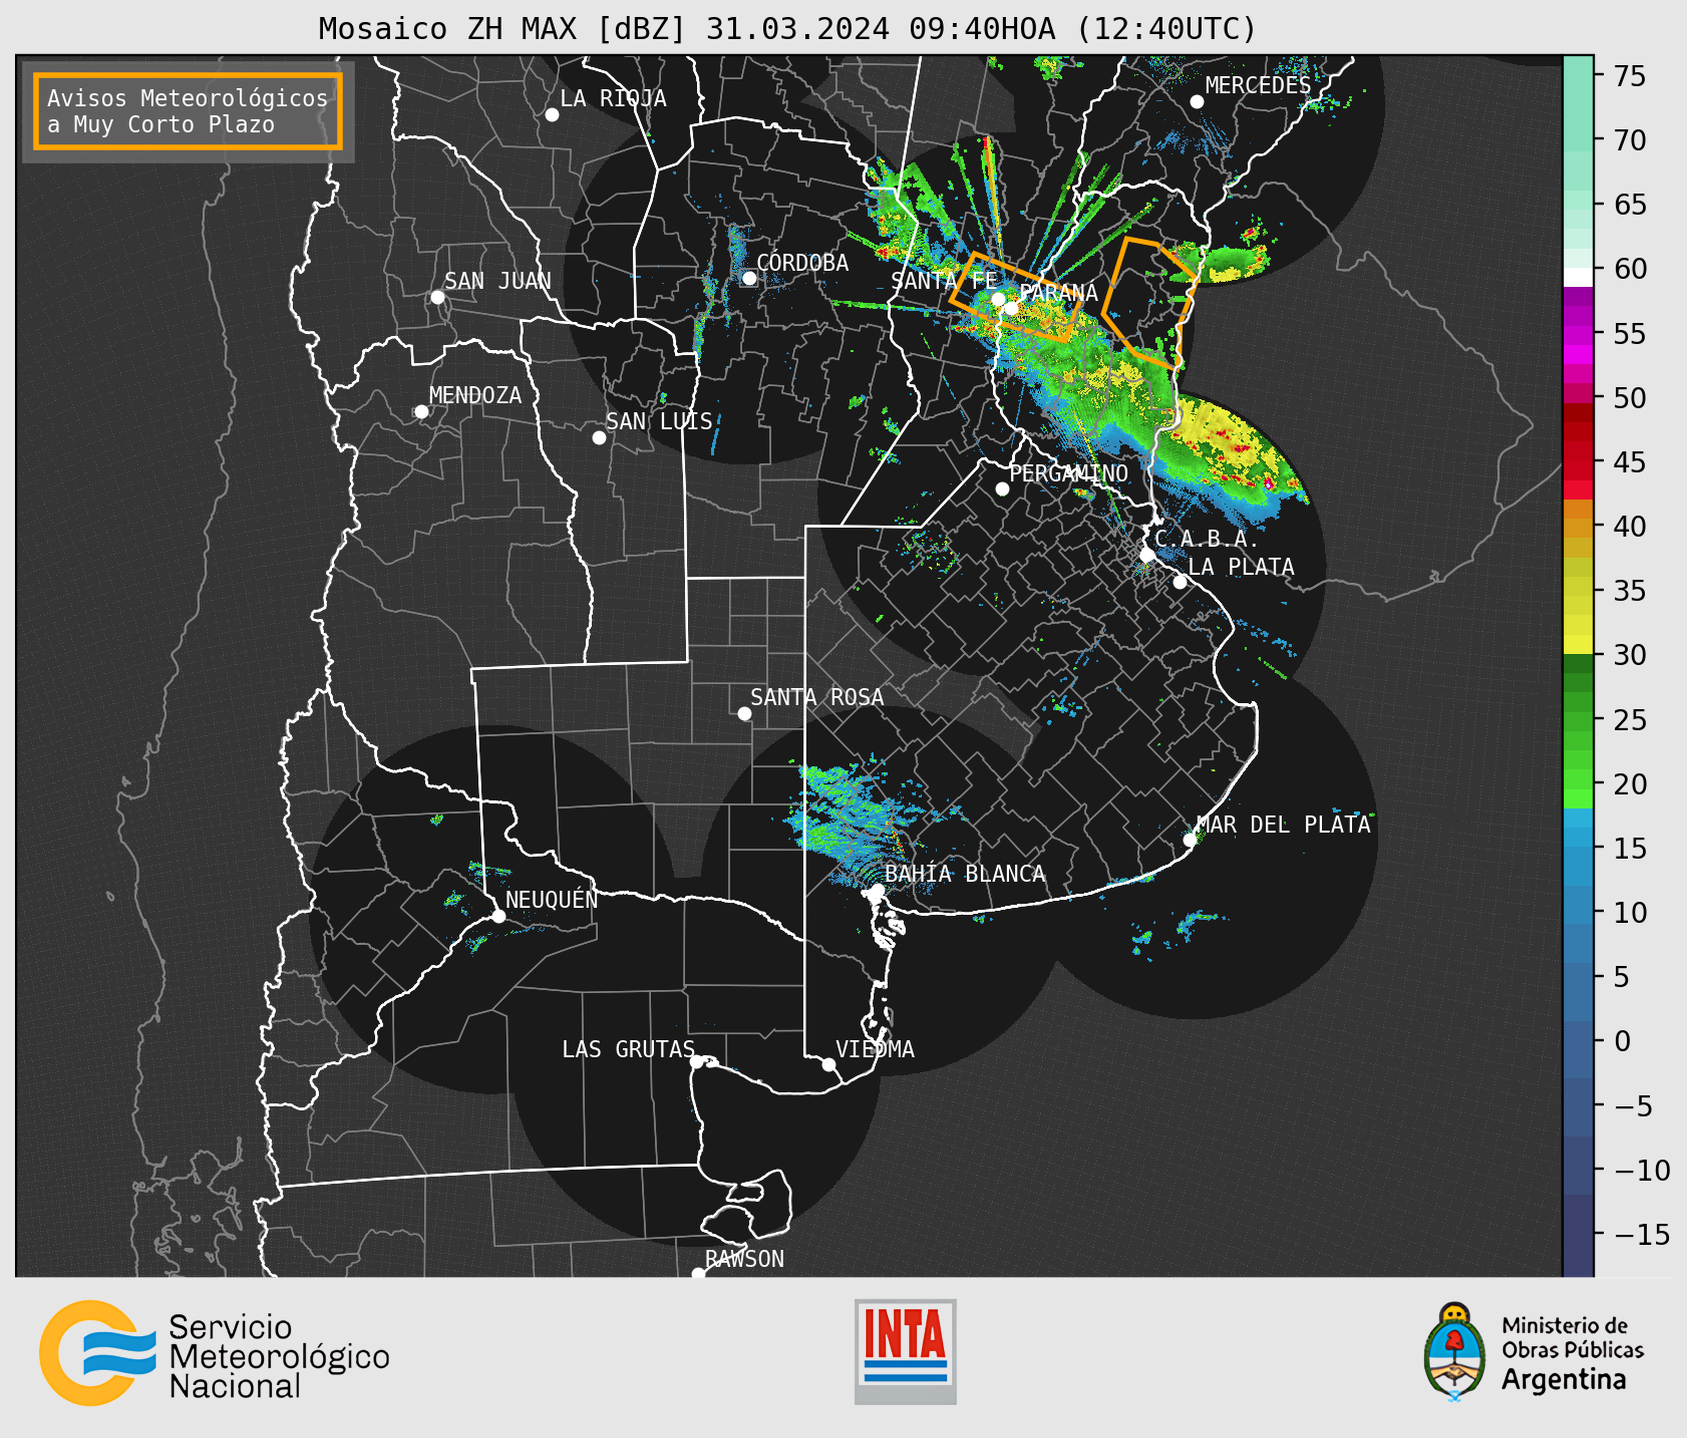Image resolution: width=1687 pixels, height=1438 pixels.
Task: Click the BAHÍA BLANCA city marker
Action: pyautogui.click(x=877, y=890)
